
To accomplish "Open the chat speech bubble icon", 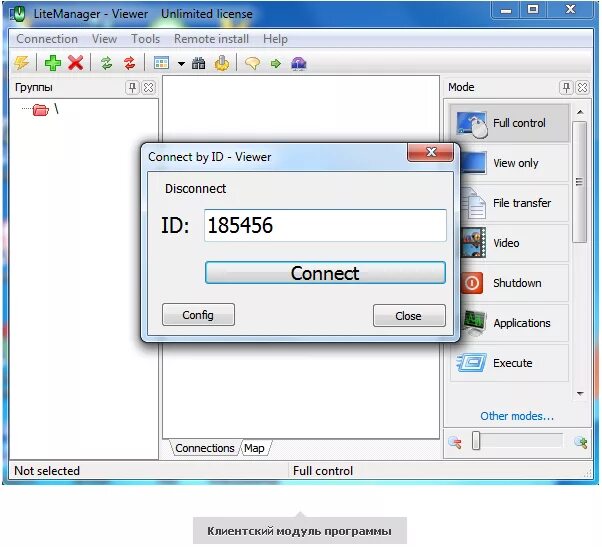I will (252, 63).
